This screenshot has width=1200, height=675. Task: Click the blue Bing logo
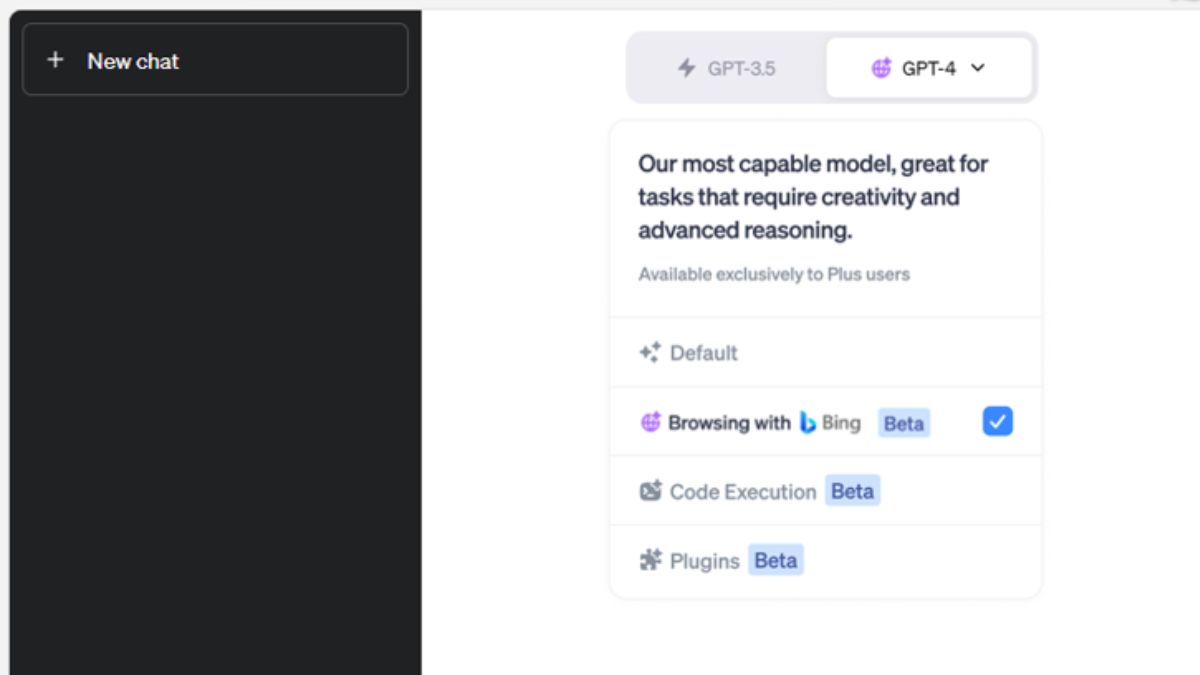pos(808,423)
